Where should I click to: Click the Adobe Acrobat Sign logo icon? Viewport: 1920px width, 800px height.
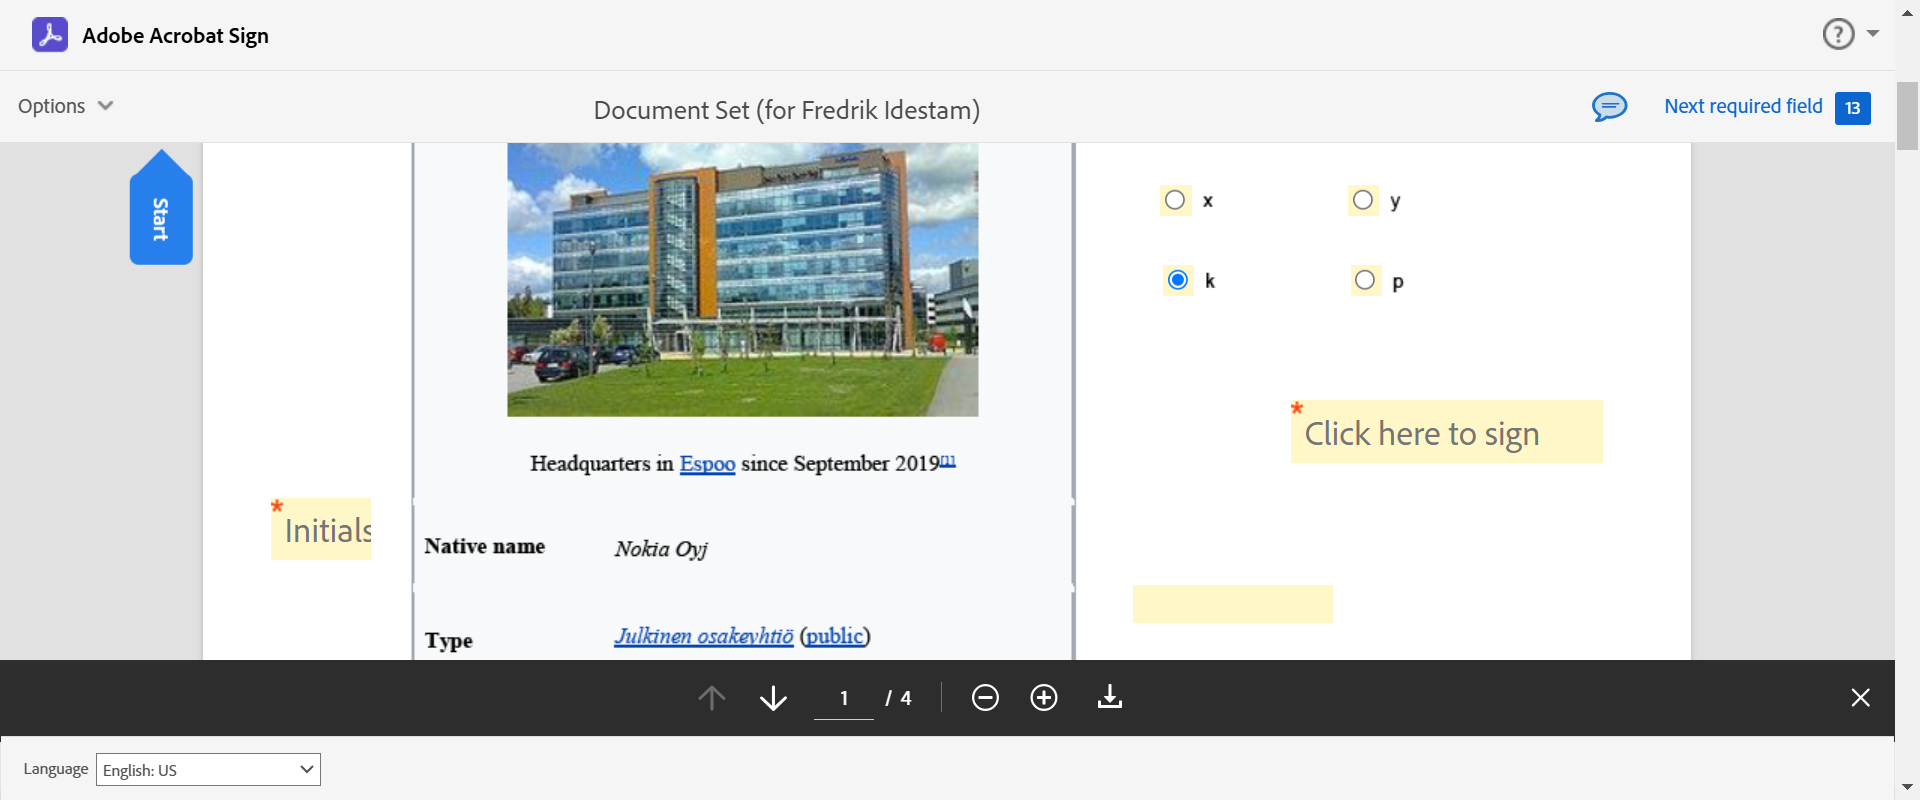(x=50, y=35)
